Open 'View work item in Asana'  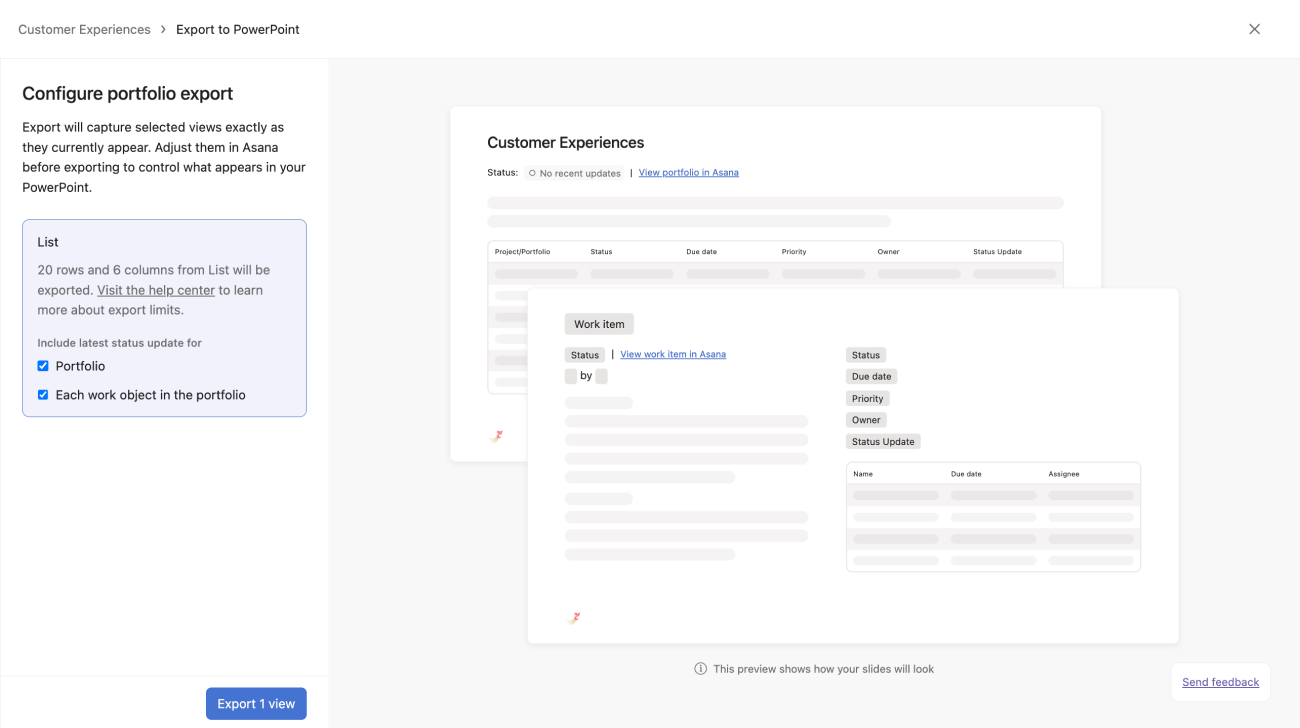coord(673,354)
